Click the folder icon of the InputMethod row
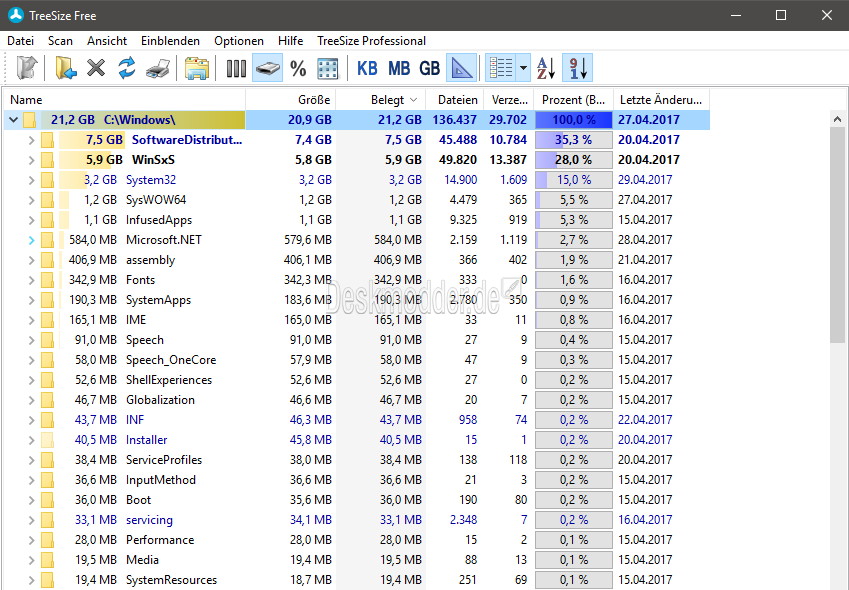Screen dimensions: 849x590 click(48, 480)
